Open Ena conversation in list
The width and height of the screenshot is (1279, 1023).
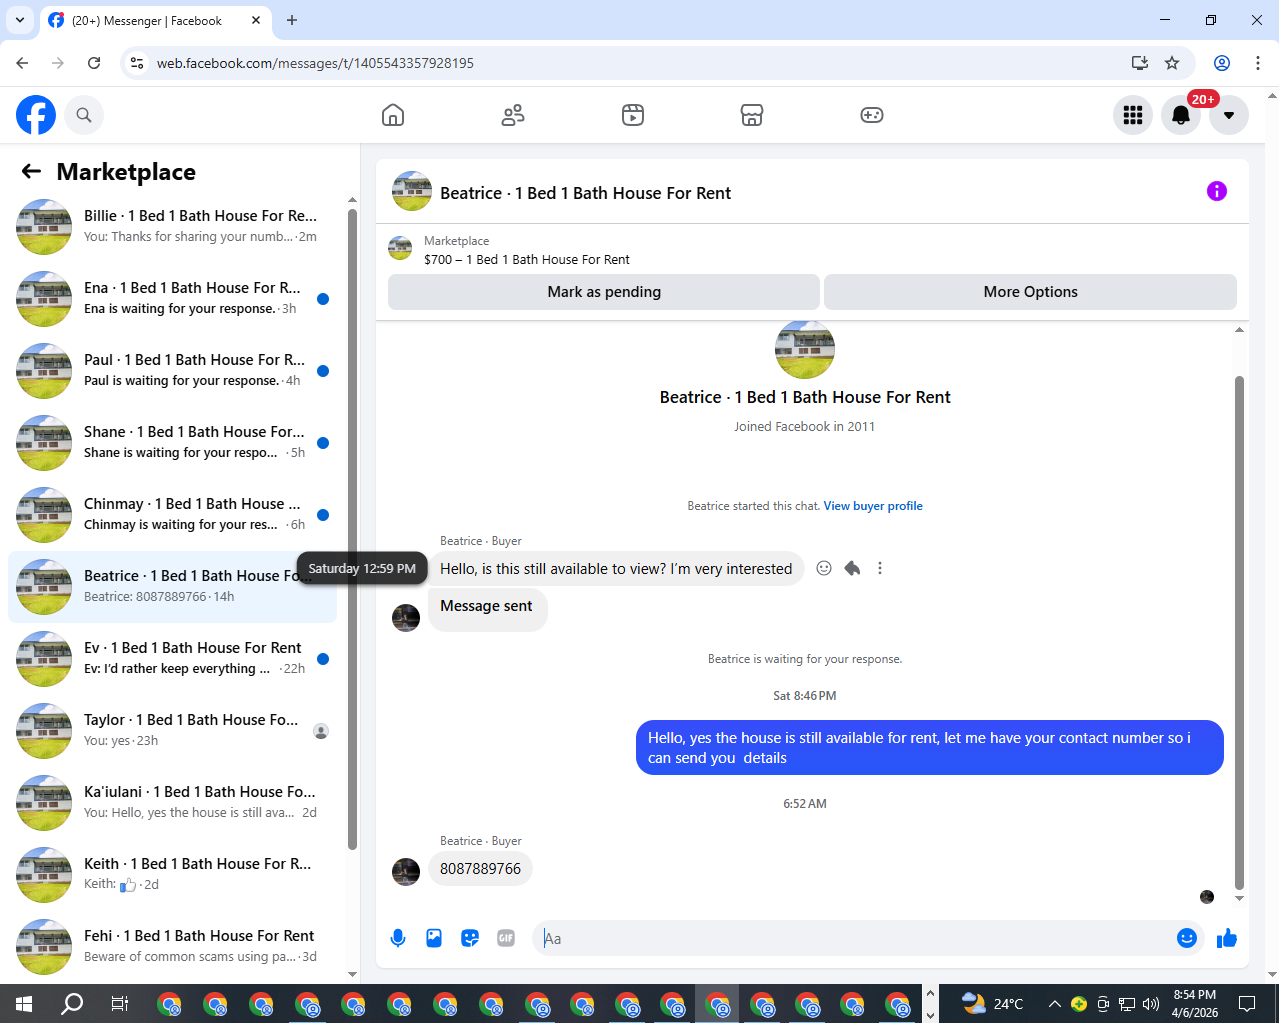click(x=172, y=299)
